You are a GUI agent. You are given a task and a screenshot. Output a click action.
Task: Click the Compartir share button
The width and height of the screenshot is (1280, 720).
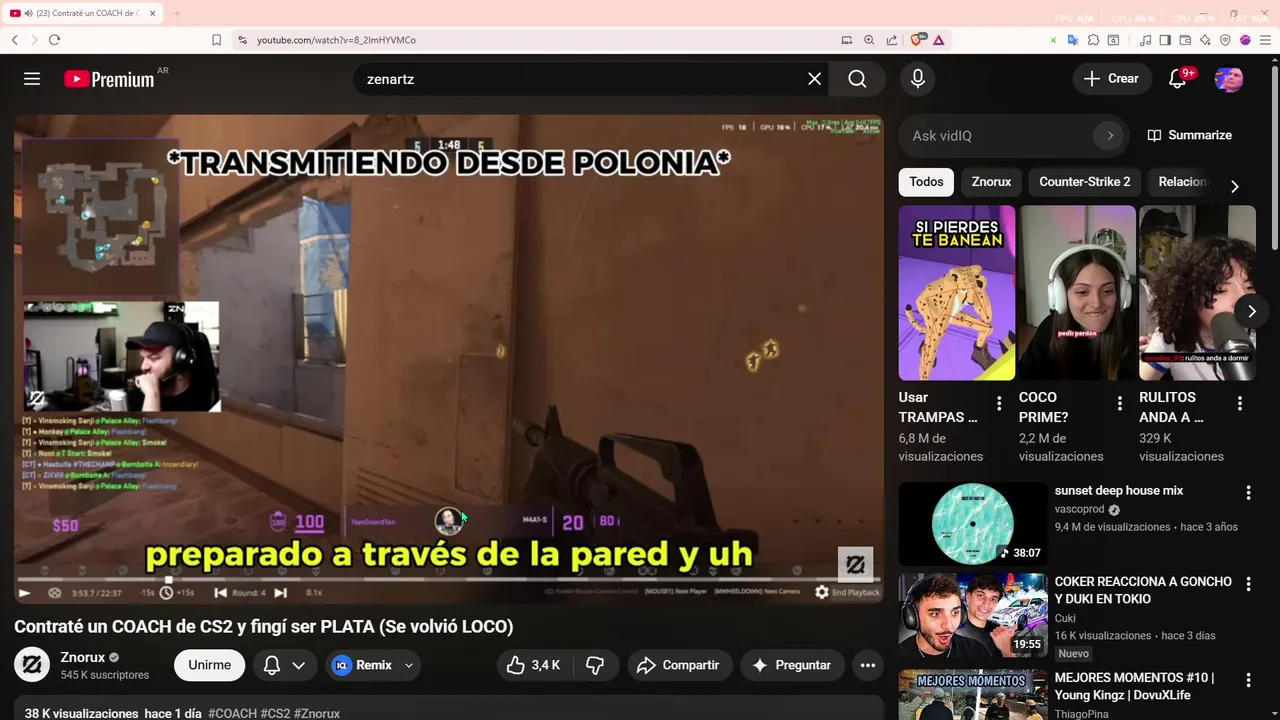[679, 665]
